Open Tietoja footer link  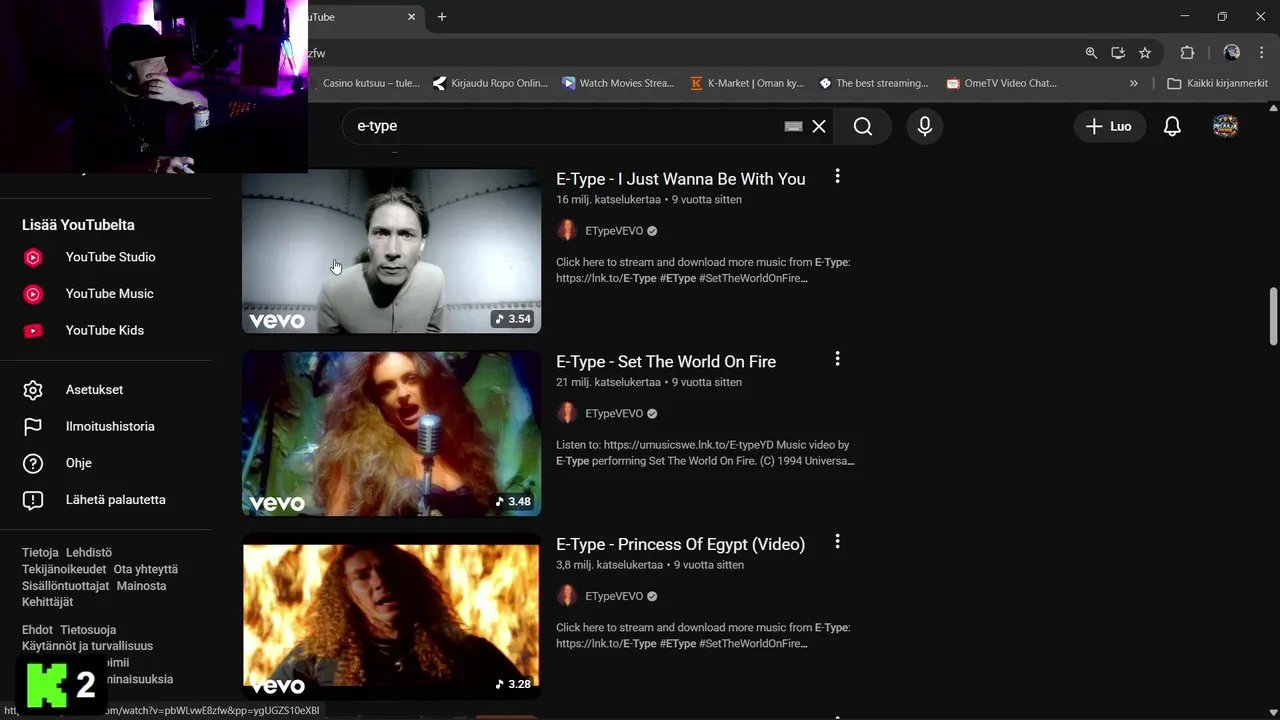point(40,552)
